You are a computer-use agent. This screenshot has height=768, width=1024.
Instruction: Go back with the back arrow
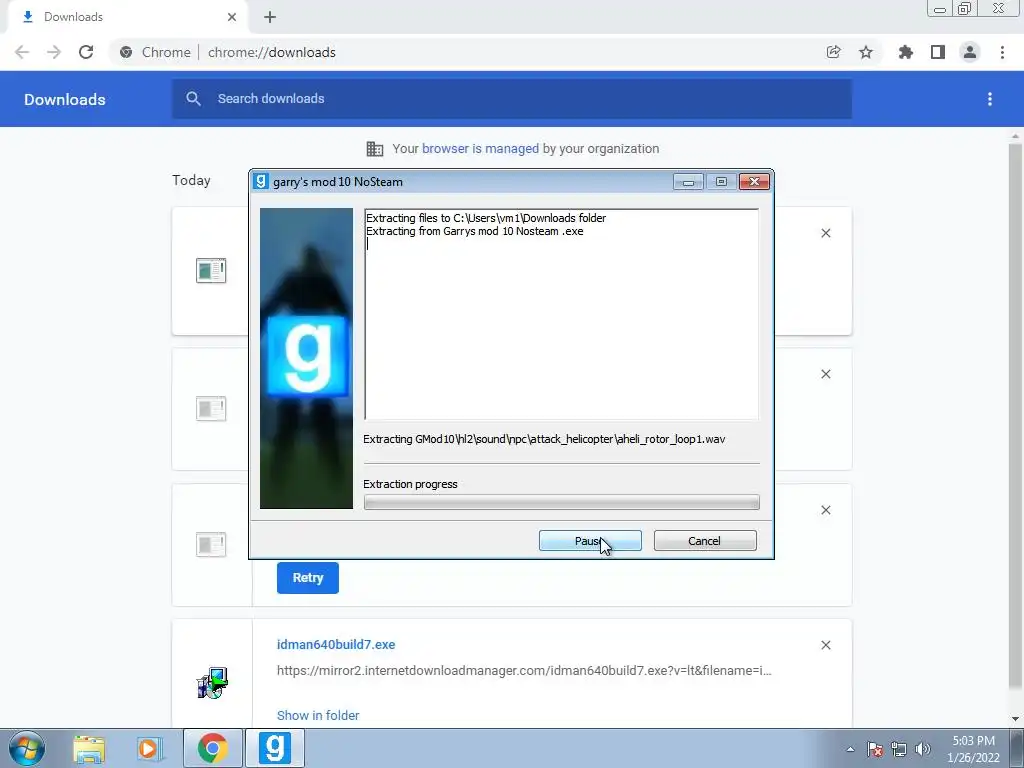pos(22,52)
